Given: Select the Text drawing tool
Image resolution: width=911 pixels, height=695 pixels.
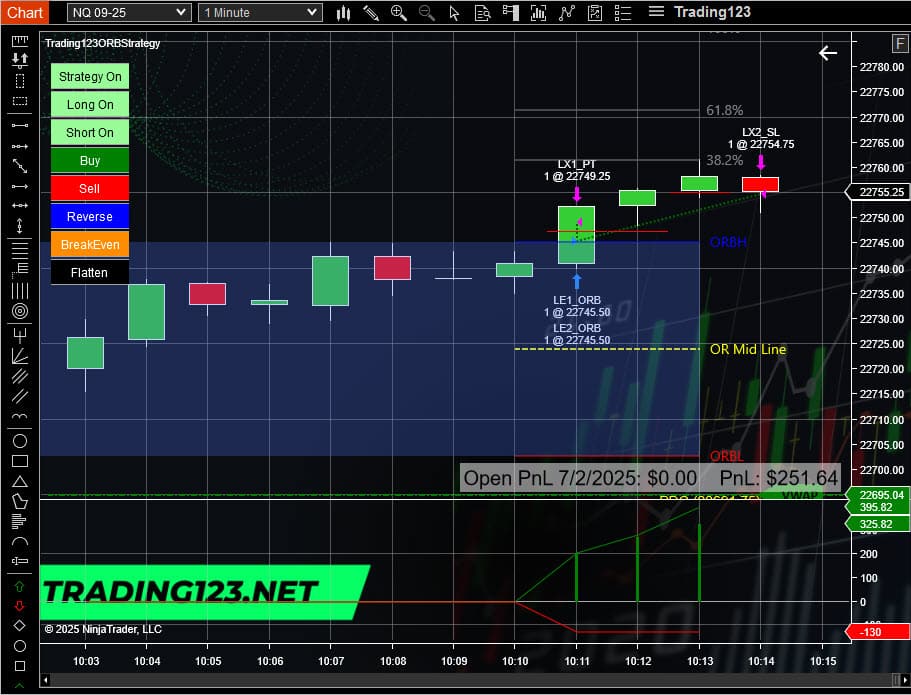Looking at the screenshot, I should pos(20,561).
